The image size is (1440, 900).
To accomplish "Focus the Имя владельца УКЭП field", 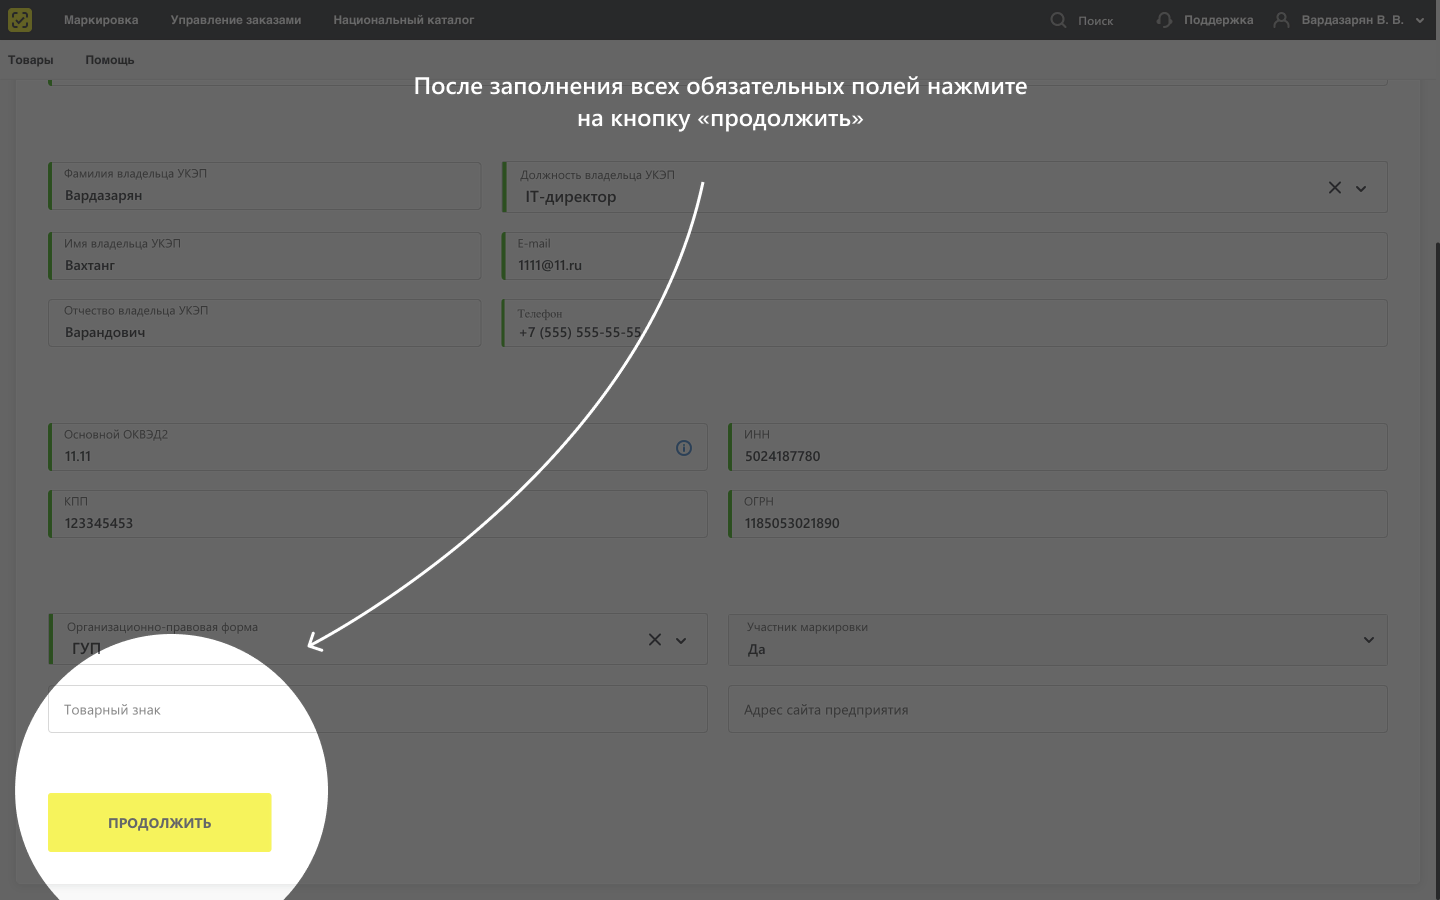I will (x=265, y=256).
